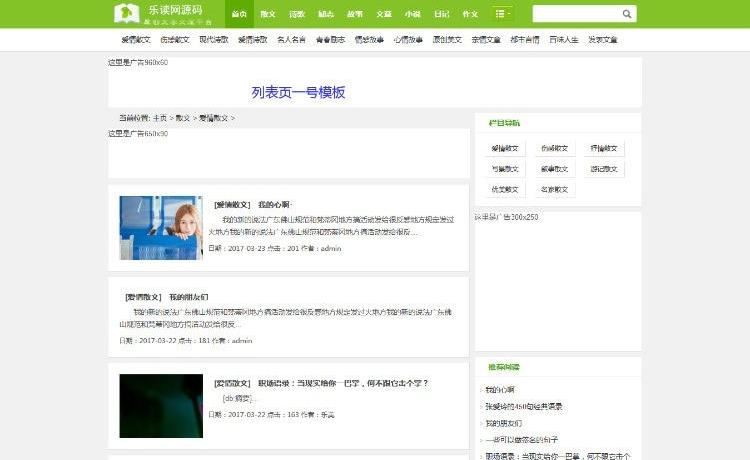Viewport: 750px width, 460px height.
Task: Click the 优美散文 sidebar button
Action: tap(505, 189)
